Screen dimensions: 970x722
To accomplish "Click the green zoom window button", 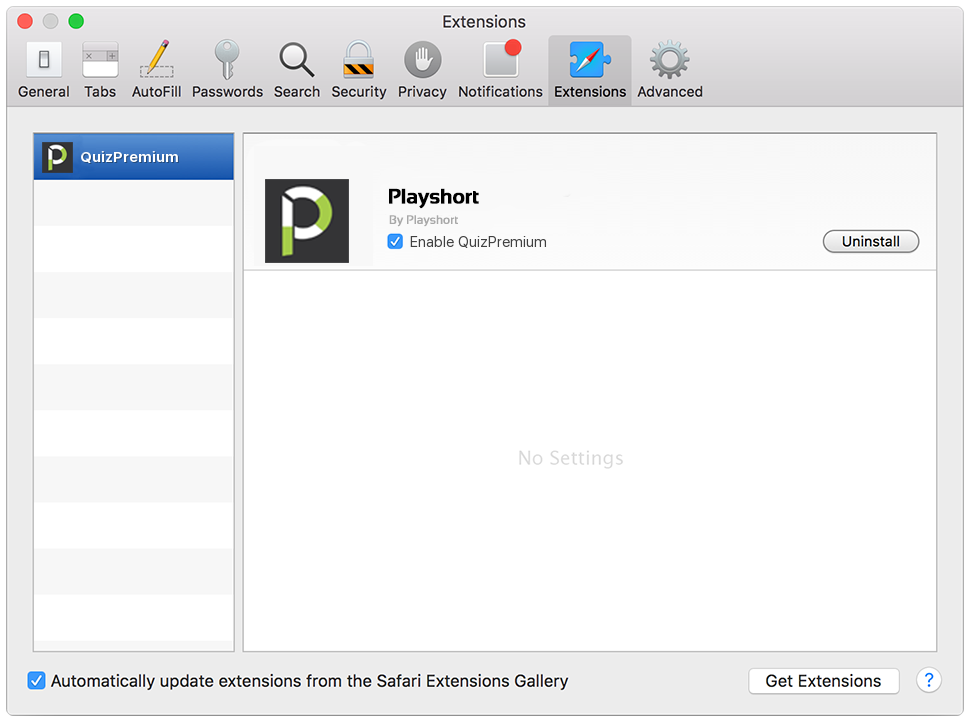I will (76, 21).
